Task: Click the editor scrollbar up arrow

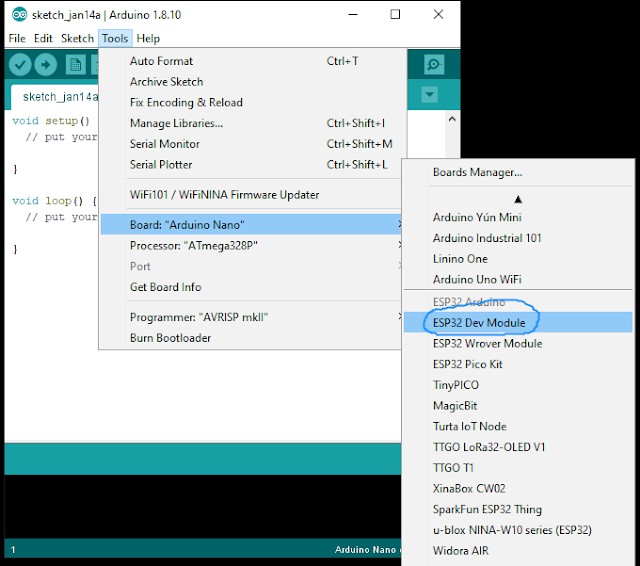Action: pos(452,119)
